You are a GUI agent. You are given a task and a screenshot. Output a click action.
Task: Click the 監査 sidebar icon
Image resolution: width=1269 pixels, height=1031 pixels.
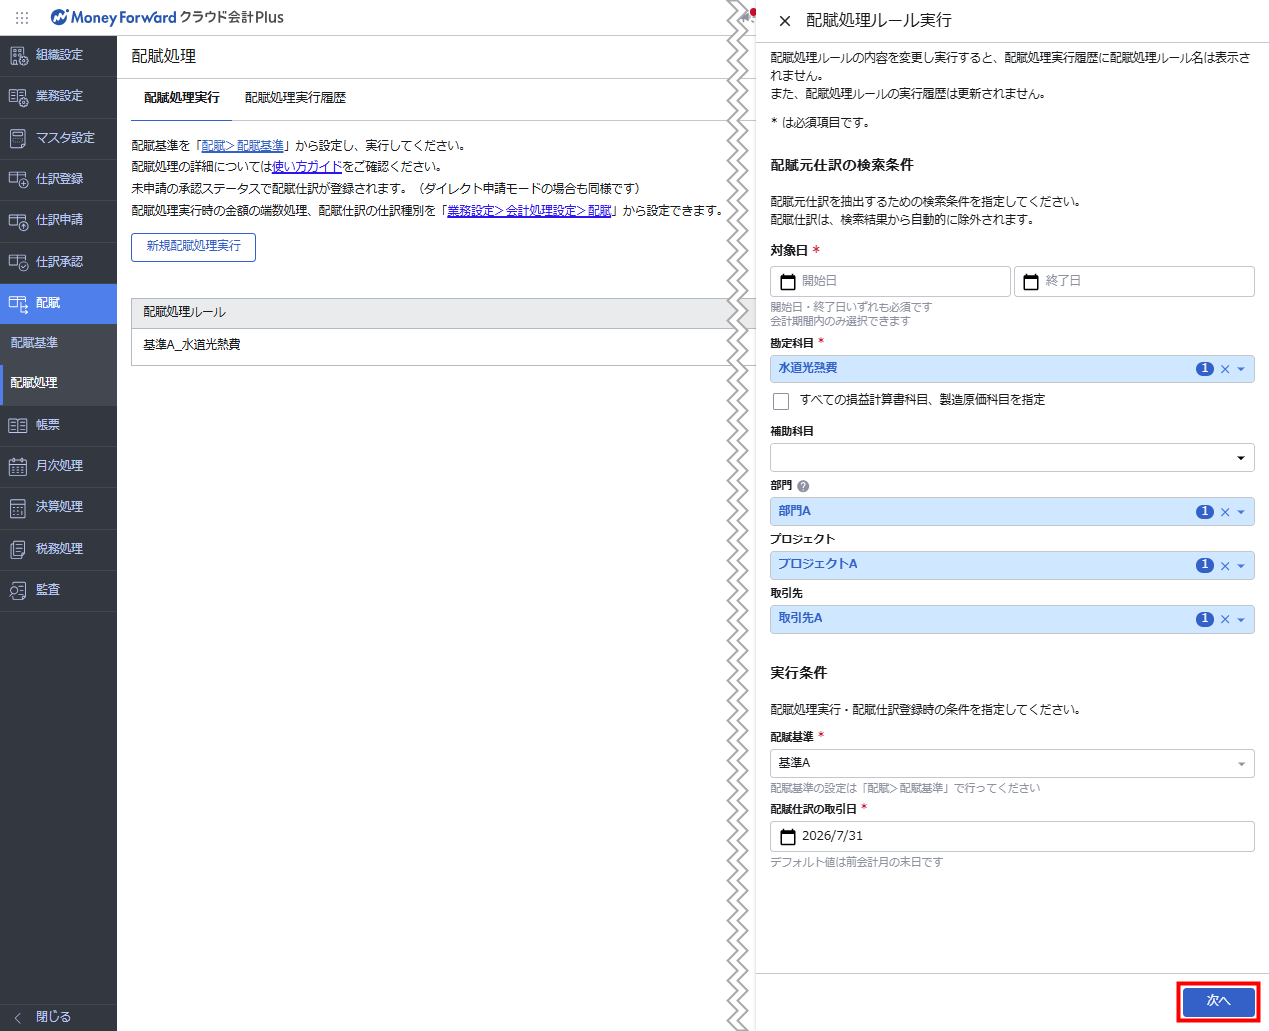(x=18, y=590)
